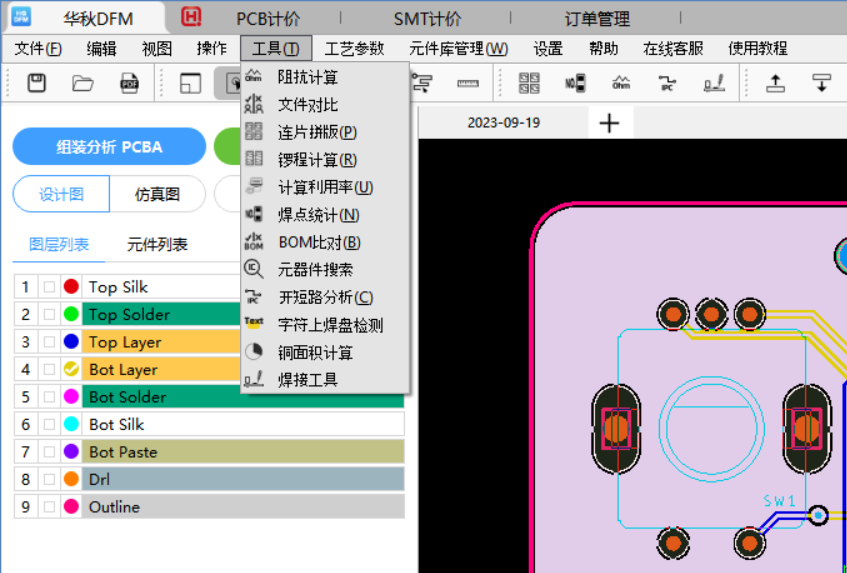Select 文件对比 in the Tools menu
Screen dimensions: 847x573
325,105
